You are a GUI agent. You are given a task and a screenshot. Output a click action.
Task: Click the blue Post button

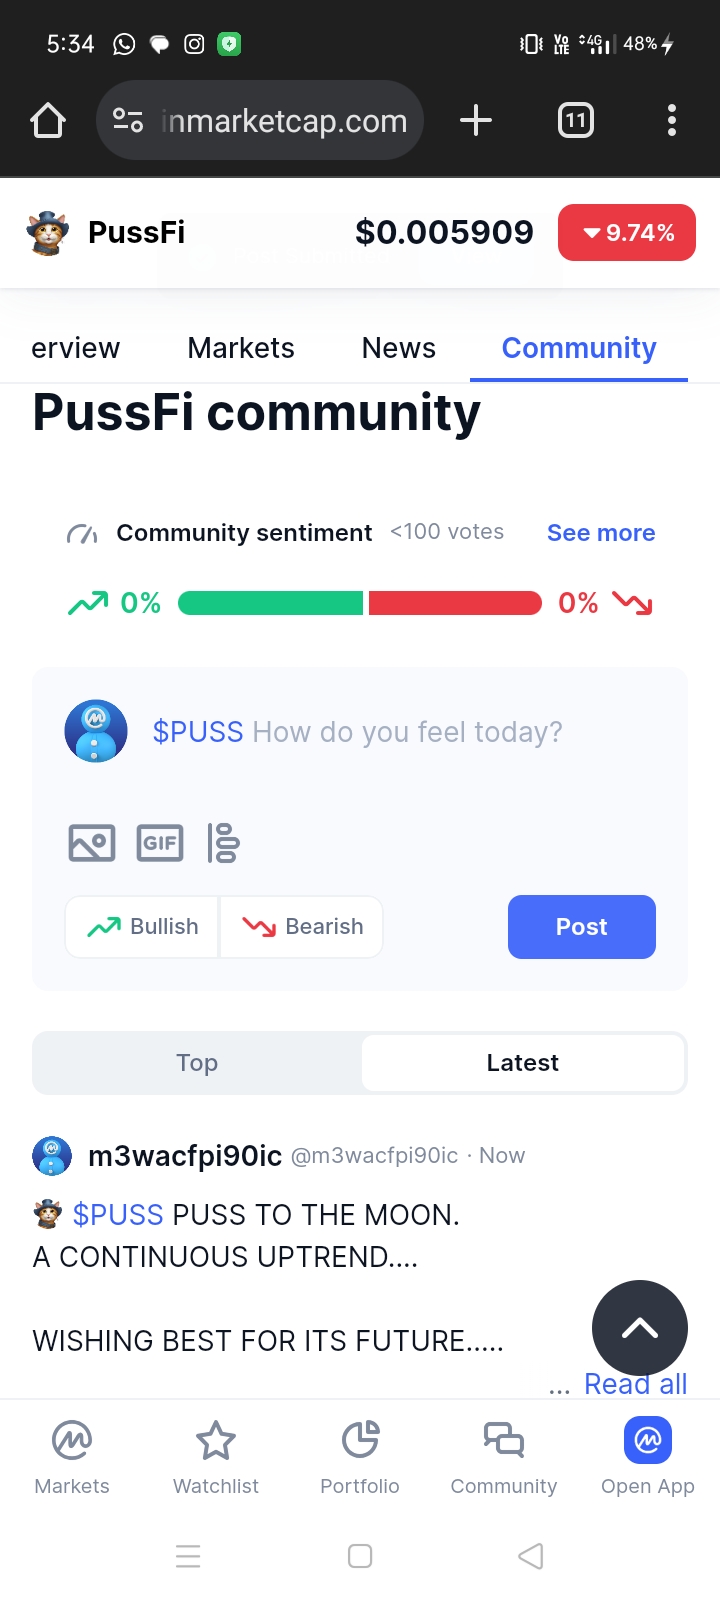(x=582, y=927)
